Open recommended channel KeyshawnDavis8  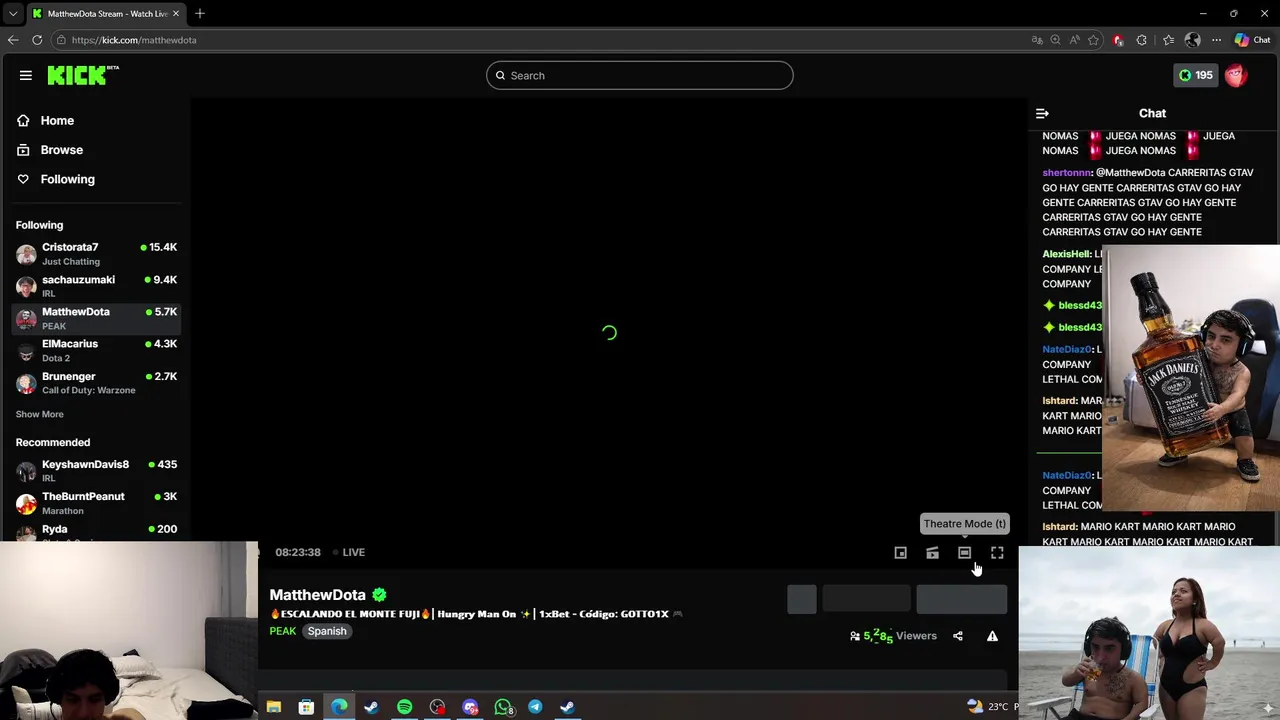[x=97, y=471]
